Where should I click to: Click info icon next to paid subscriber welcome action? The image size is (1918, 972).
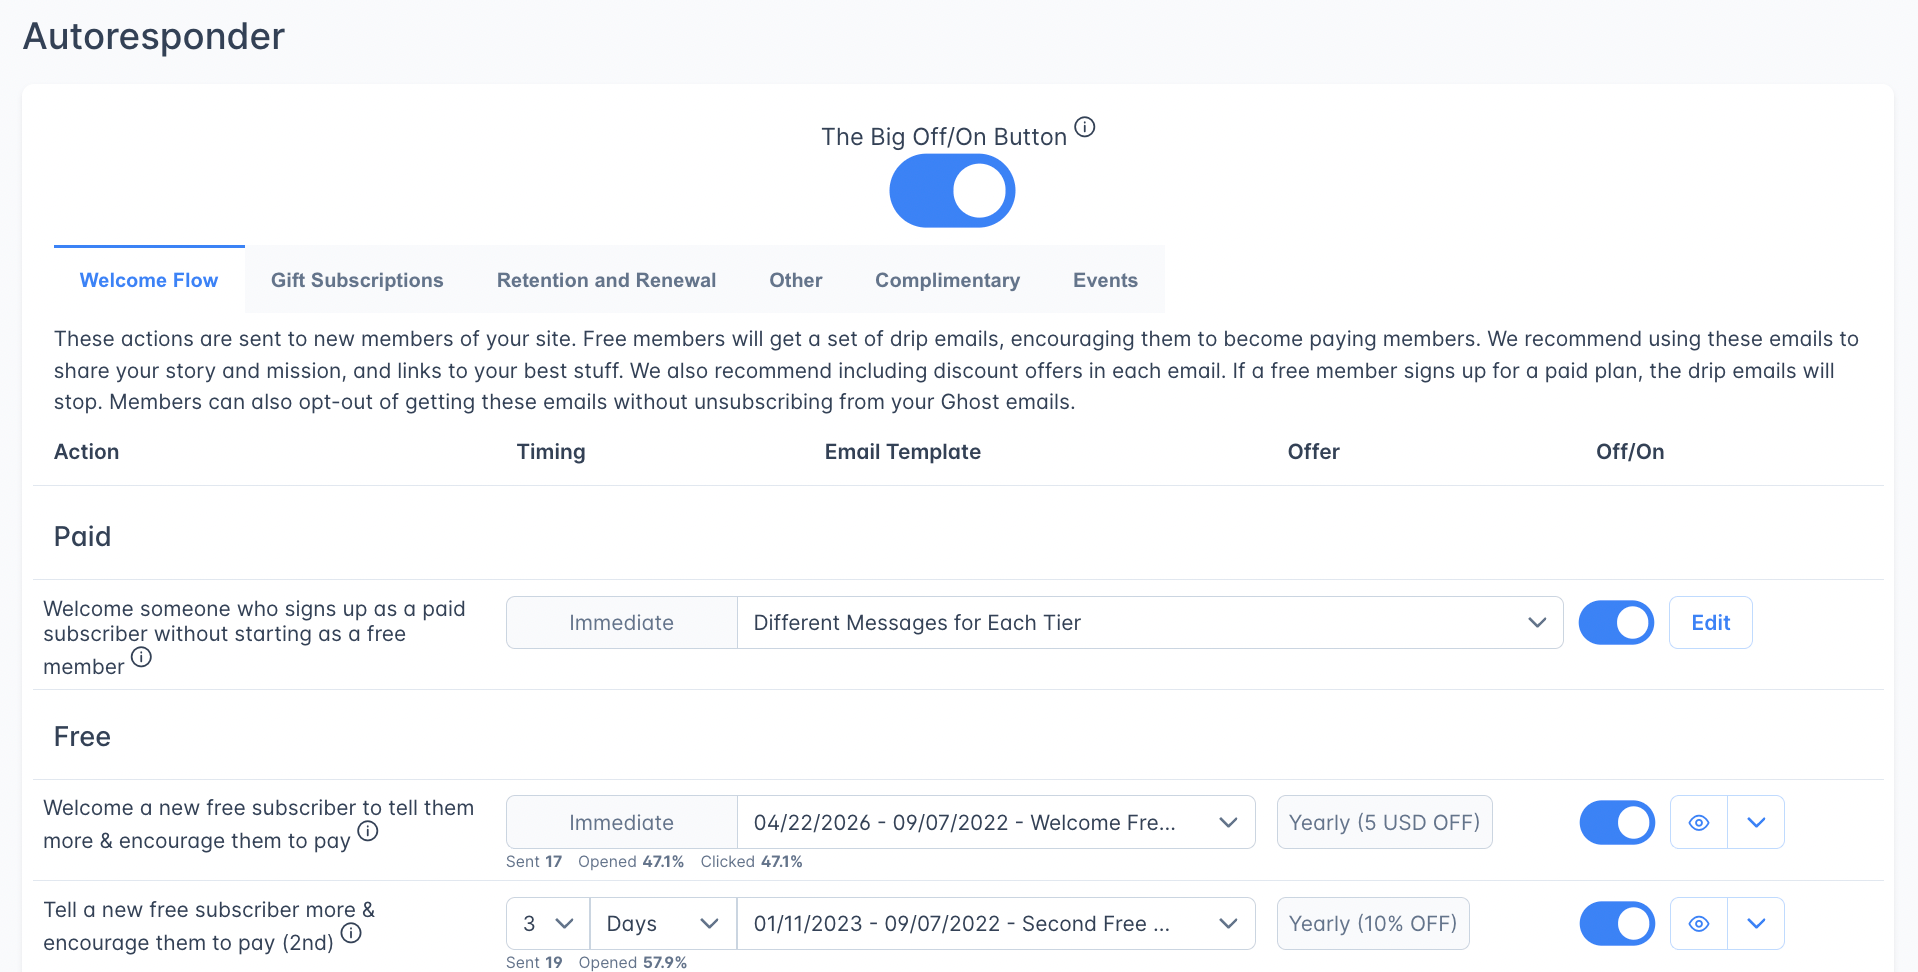[142, 657]
